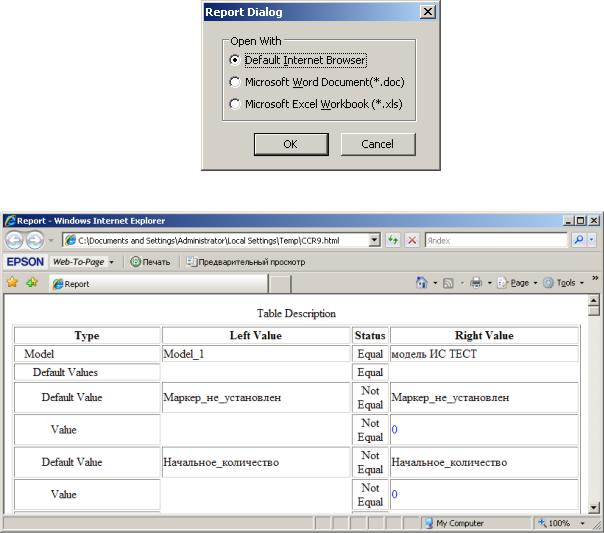Expand Print dropdown arrow
The image size is (604, 533).
click(x=490, y=283)
